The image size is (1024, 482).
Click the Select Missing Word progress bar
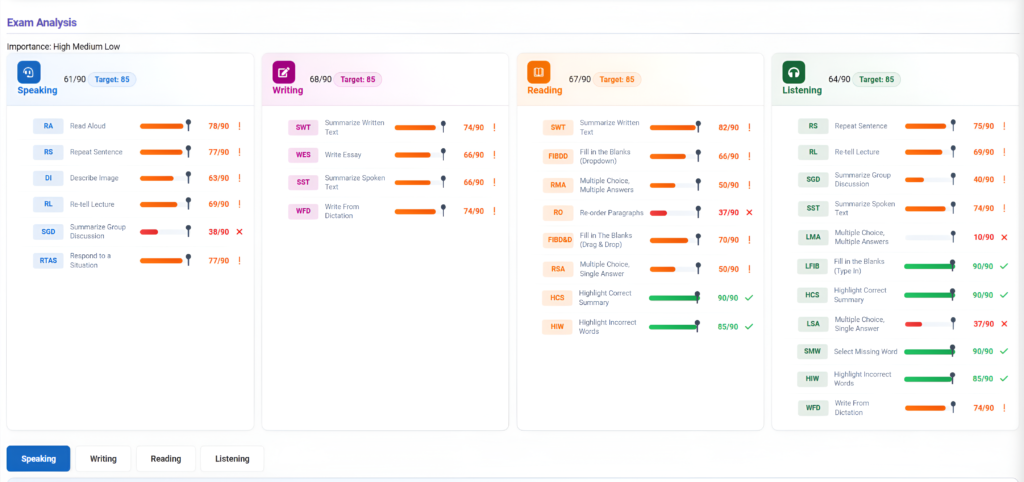coord(929,351)
